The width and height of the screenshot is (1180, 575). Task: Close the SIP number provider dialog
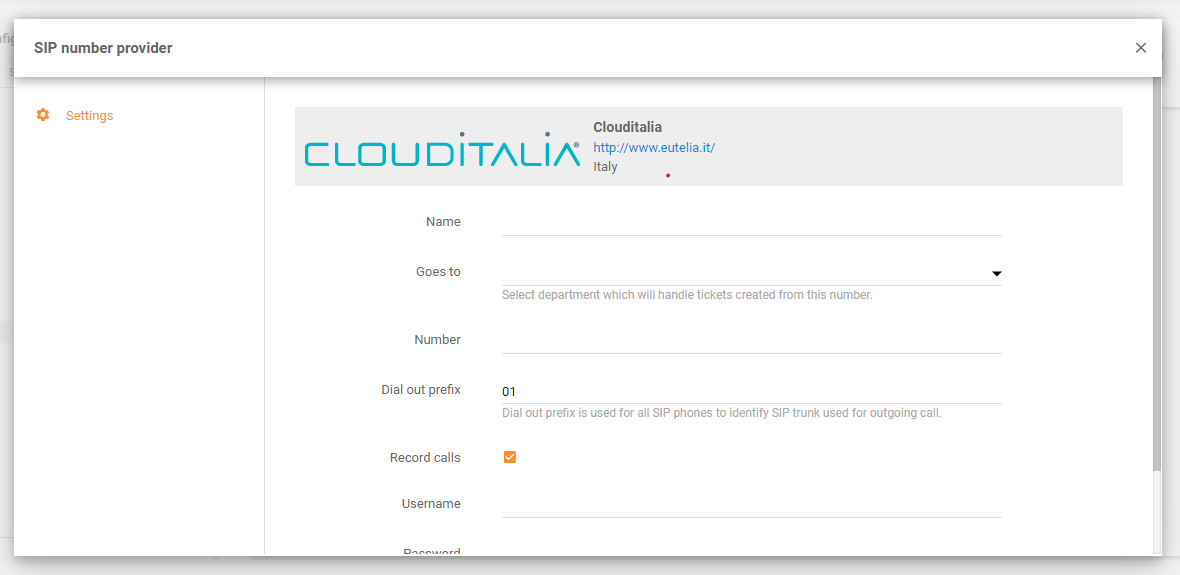pyautogui.click(x=1141, y=48)
